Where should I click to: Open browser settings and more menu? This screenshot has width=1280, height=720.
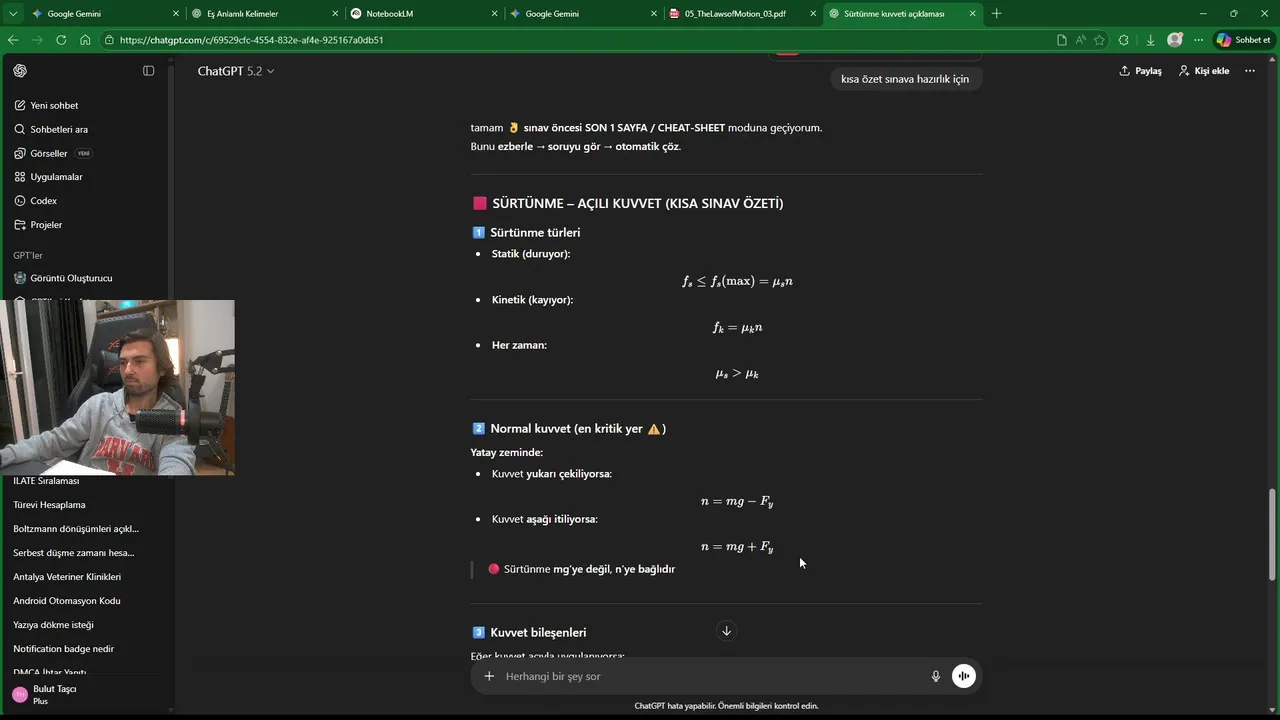pyautogui.click(x=1199, y=40)
